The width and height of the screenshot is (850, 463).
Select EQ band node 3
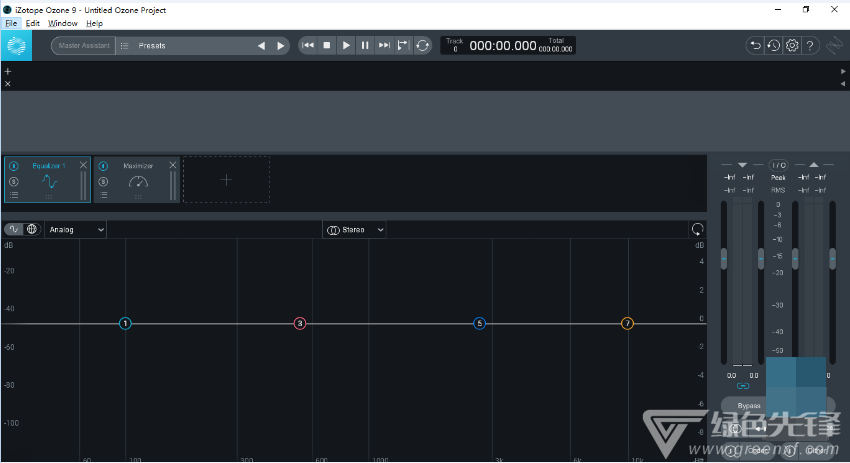pos(300,324)
